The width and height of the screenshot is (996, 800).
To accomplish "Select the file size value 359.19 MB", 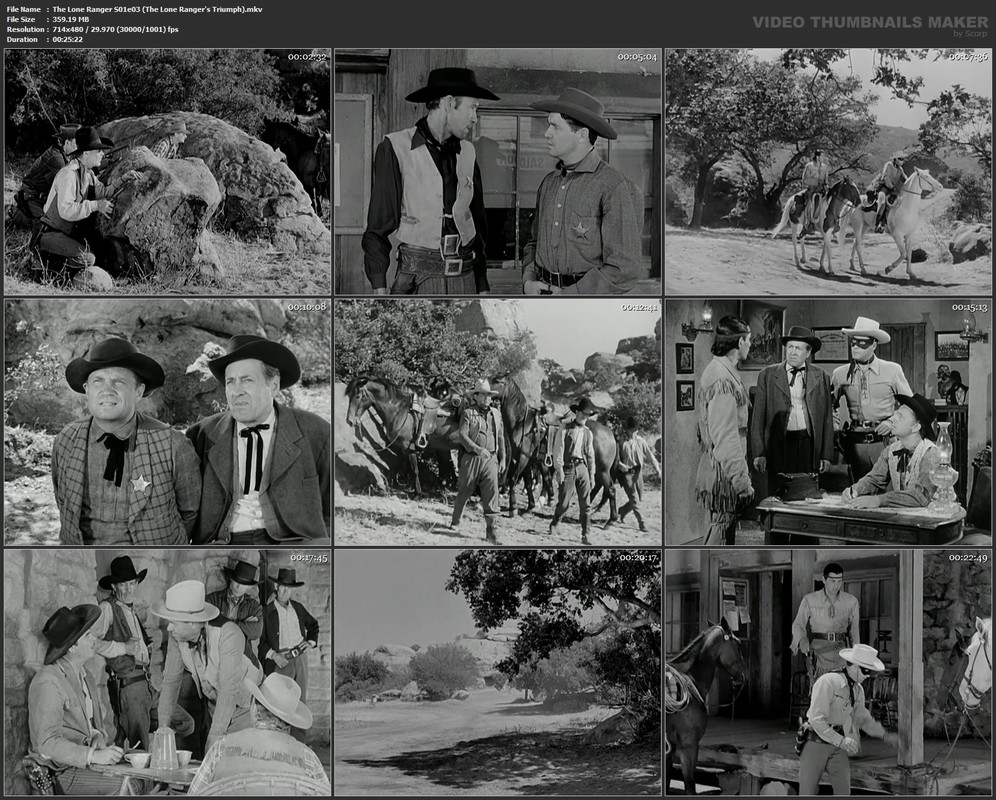I will point(71,20).
